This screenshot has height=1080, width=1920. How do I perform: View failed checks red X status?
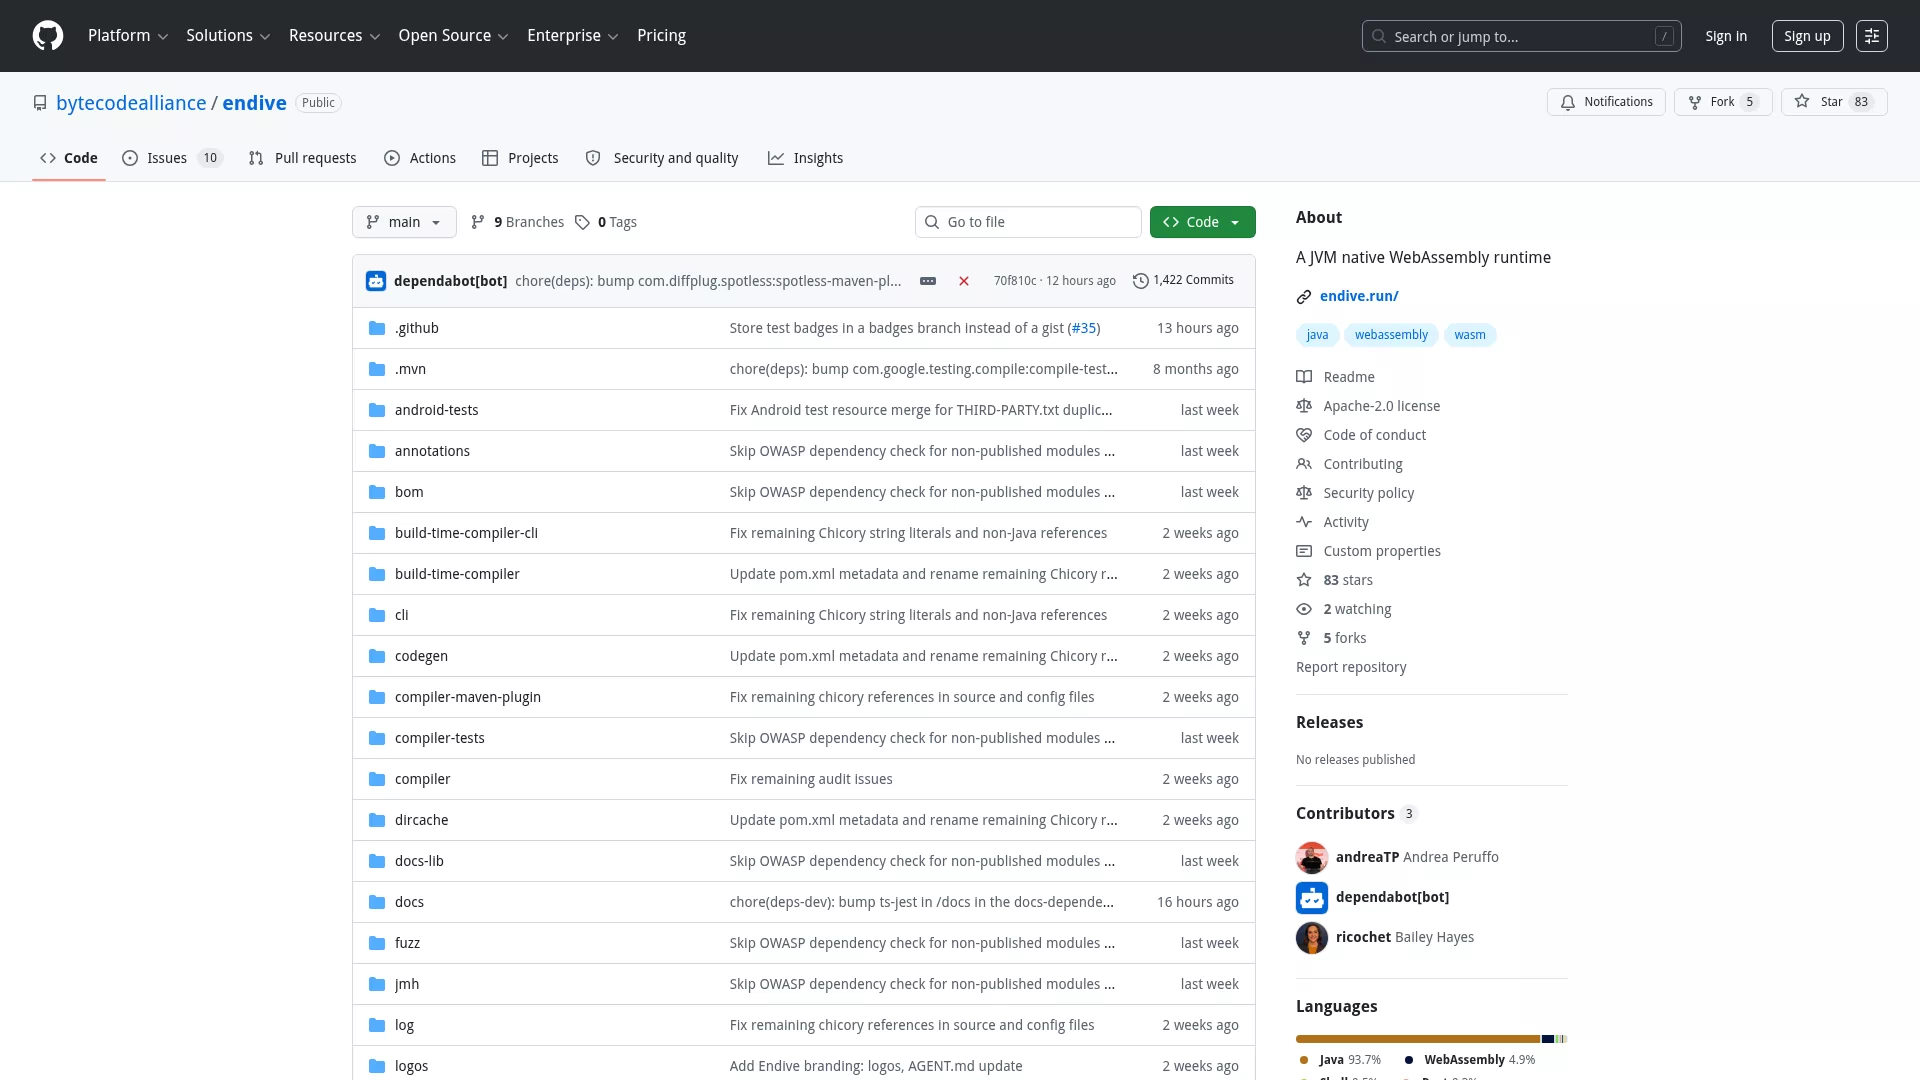[x=964, y=281]
